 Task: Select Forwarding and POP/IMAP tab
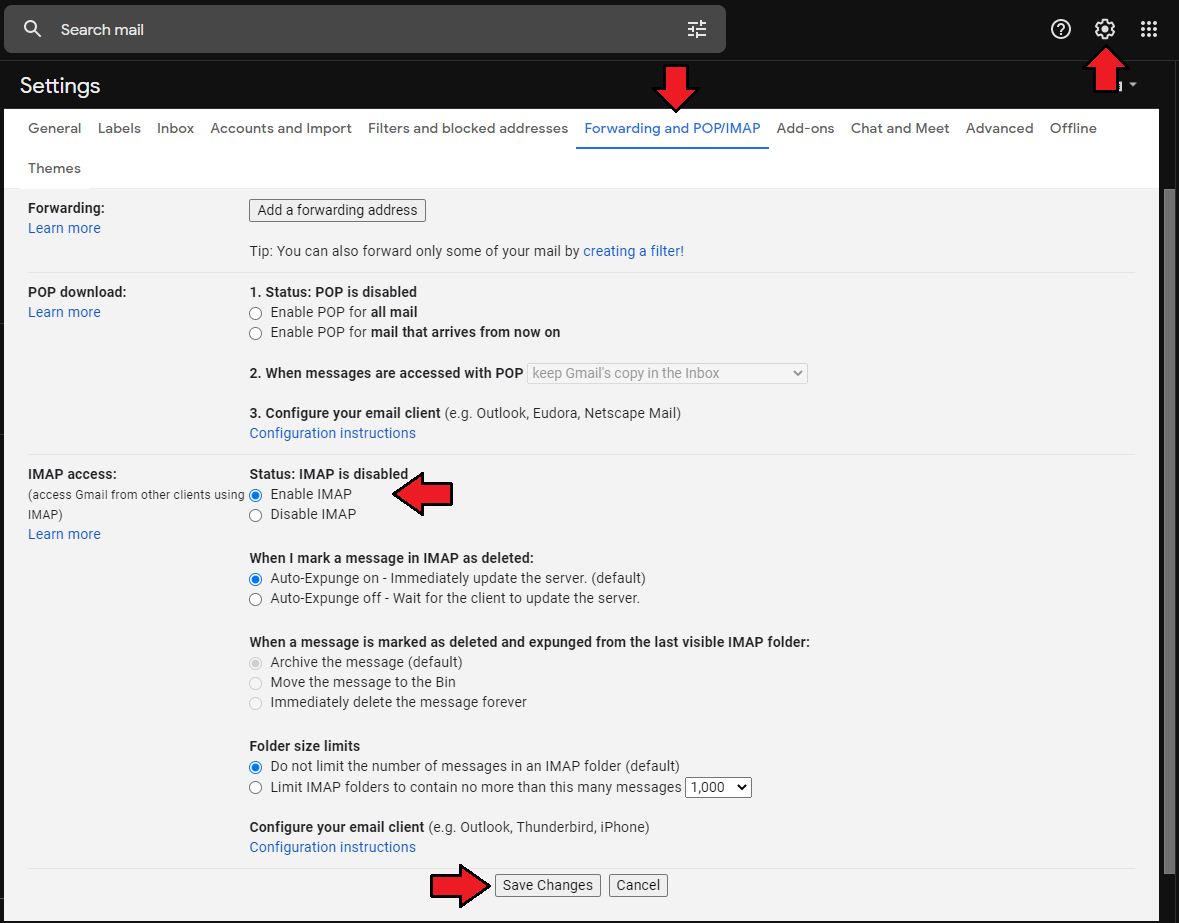(x=672, y=129)
